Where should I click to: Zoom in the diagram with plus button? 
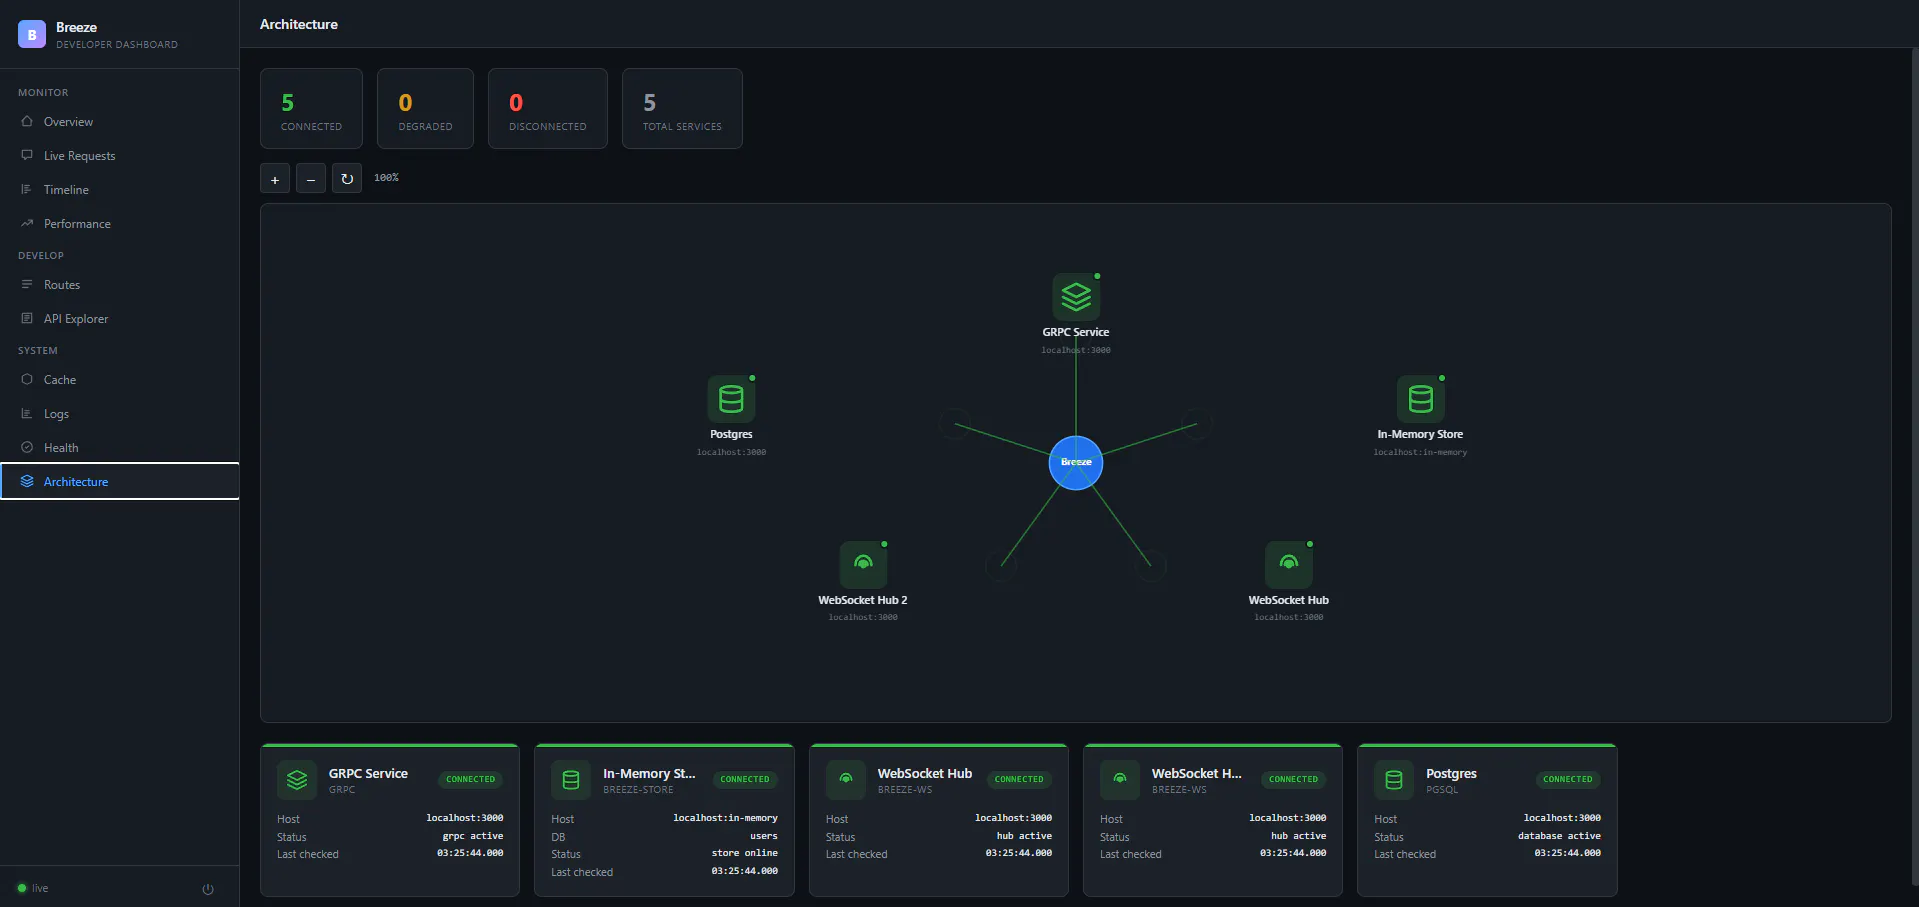[x=275, y=179]
